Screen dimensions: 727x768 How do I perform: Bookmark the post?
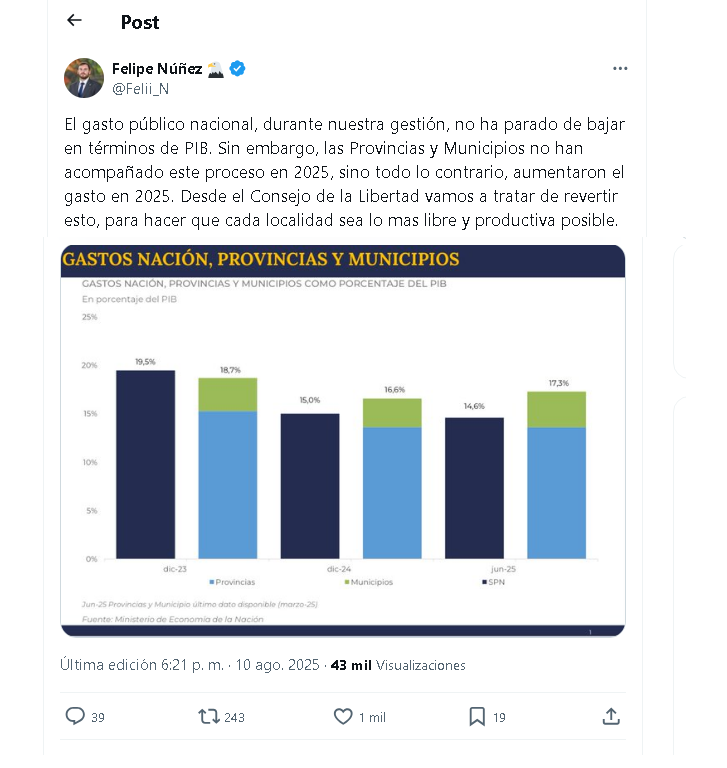tap(477, 716)
